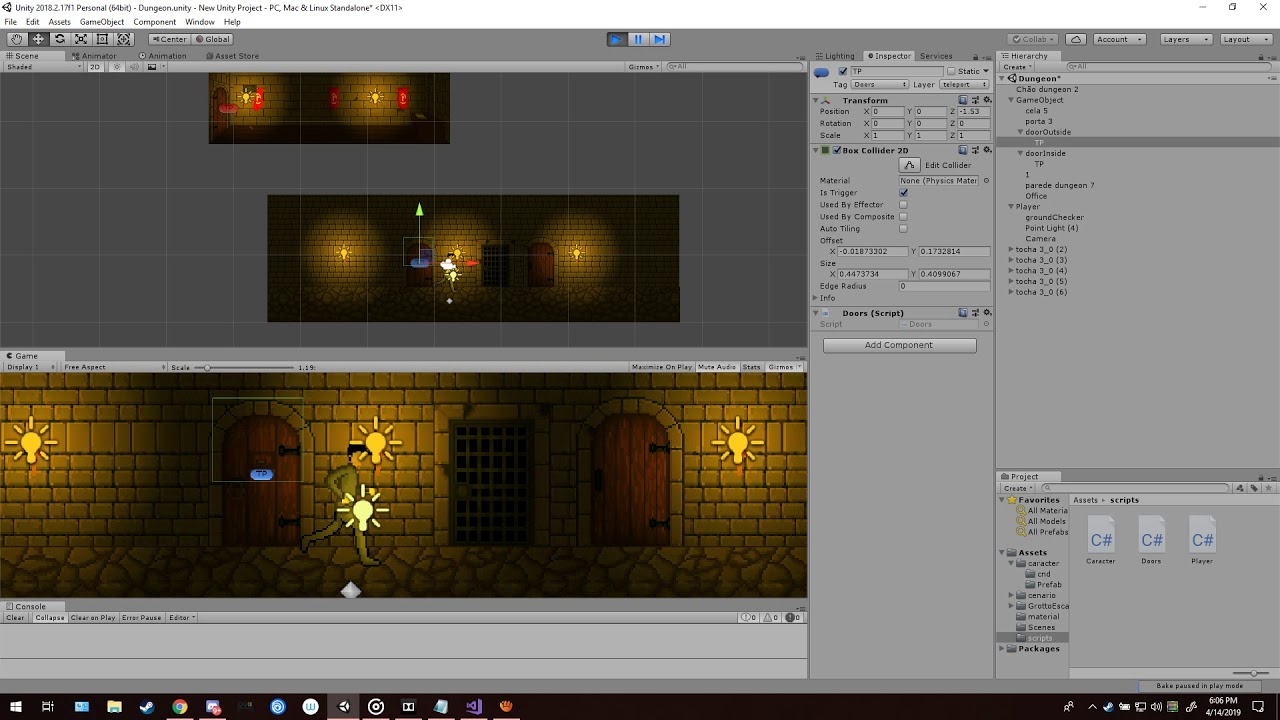The width and height of the screenshot is (1280, 720).
Task: Click the Step frame button
Action: pos(659,39)
